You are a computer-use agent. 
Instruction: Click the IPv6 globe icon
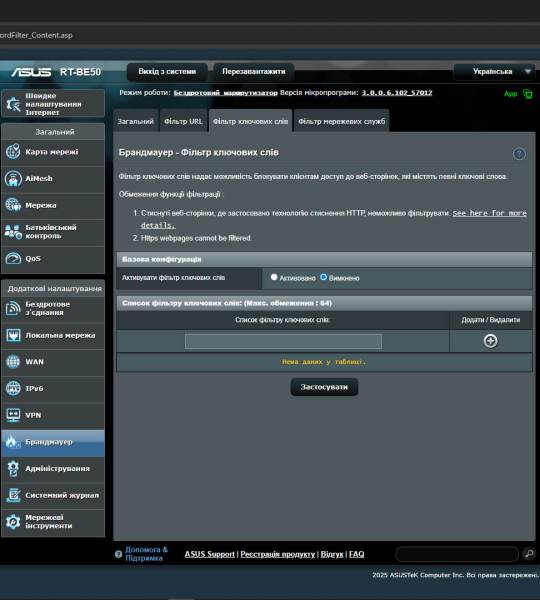coord(13,388)
